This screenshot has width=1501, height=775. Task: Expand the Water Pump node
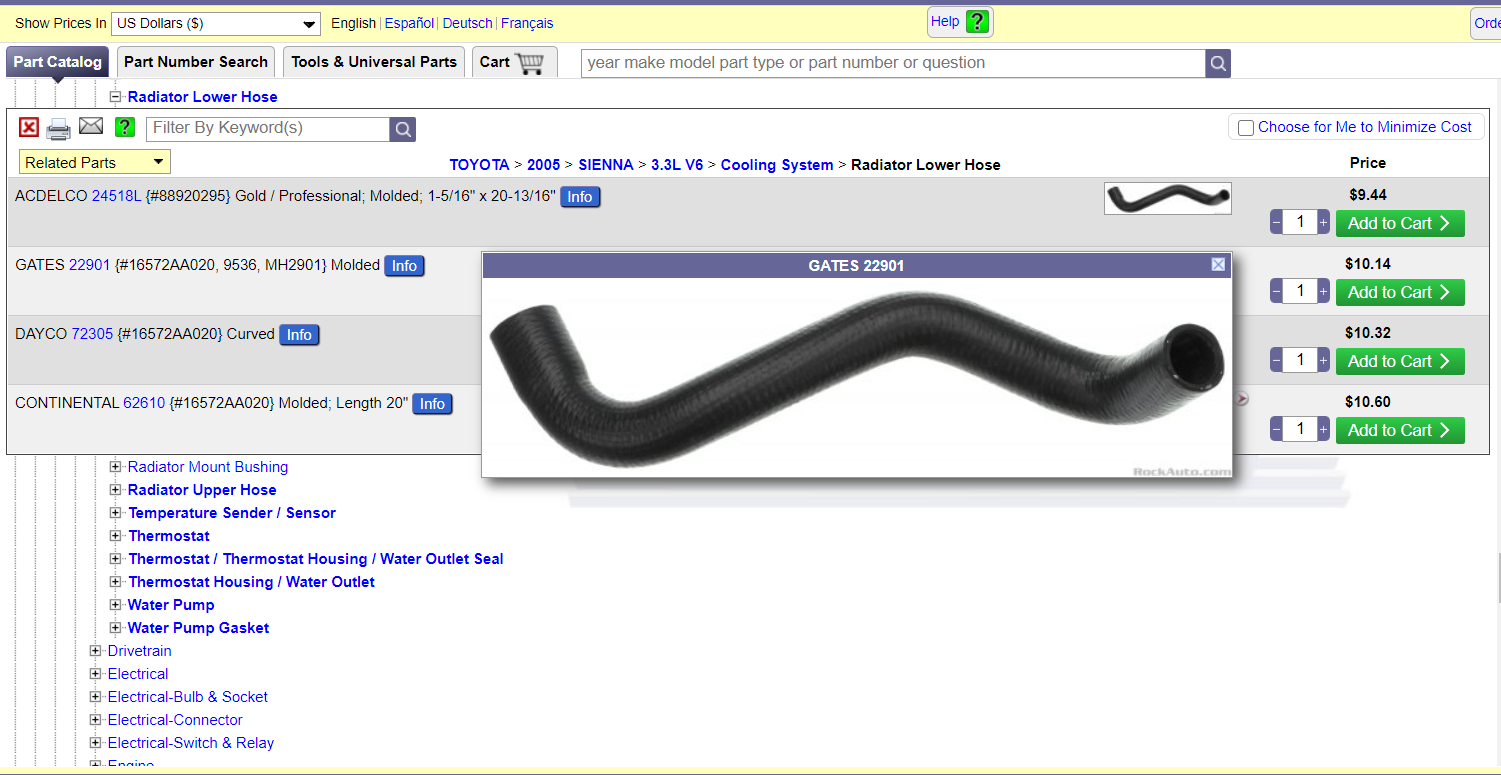point(115,605)
